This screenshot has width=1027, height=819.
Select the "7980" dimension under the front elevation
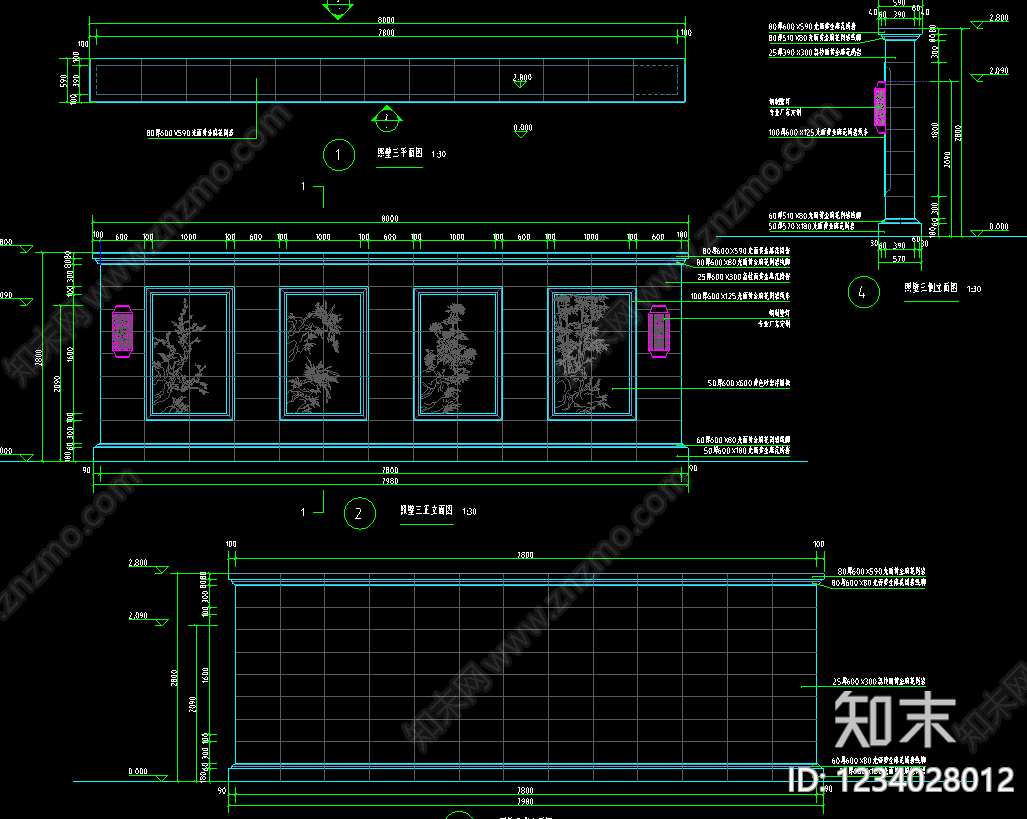[x=390, y=482]
